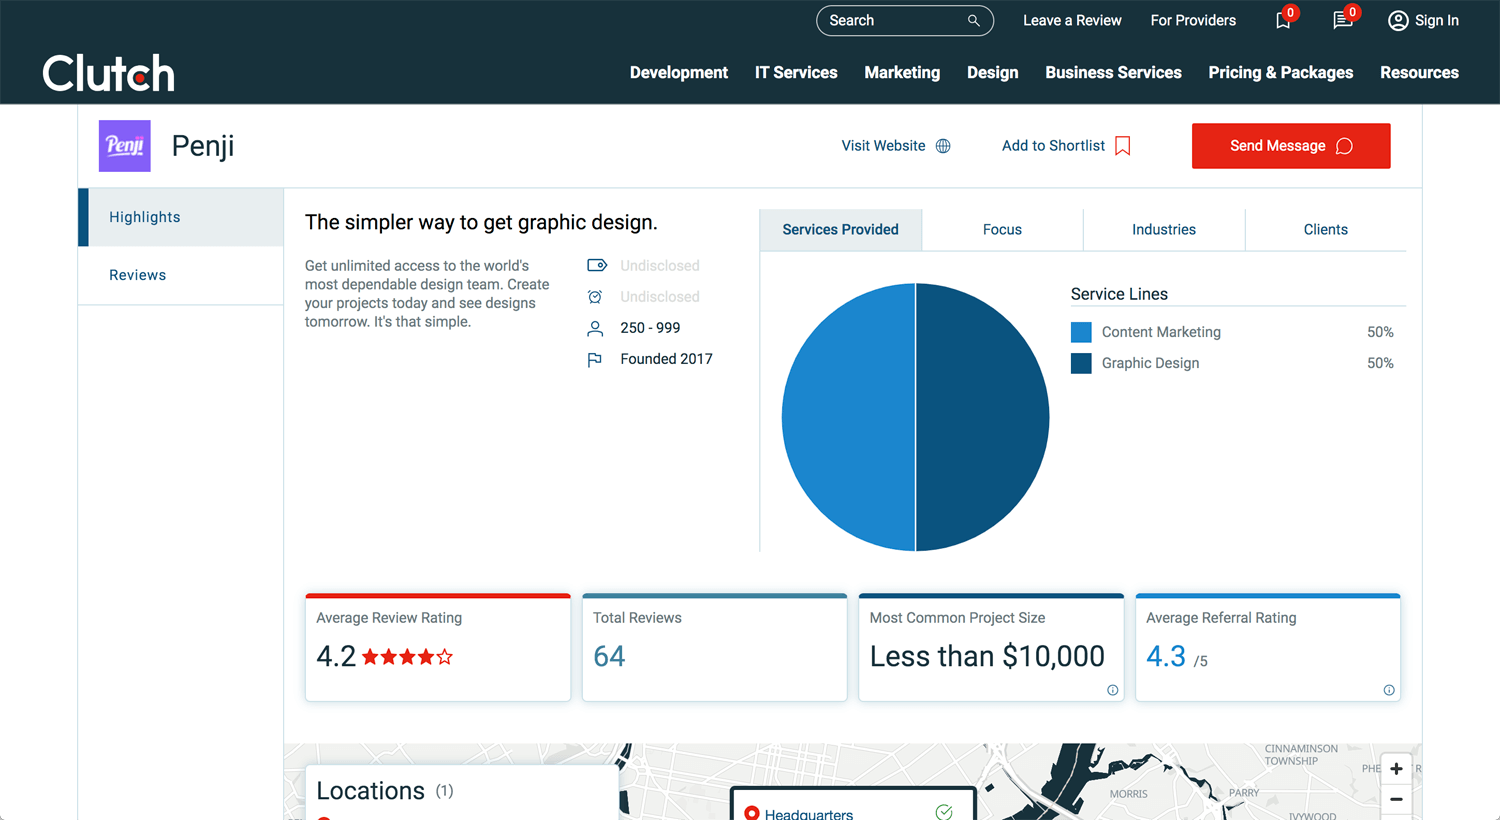Viewport: 1500px width, 820px height.
Task: Open Pricing & Packages menu
Action: 1281,72
